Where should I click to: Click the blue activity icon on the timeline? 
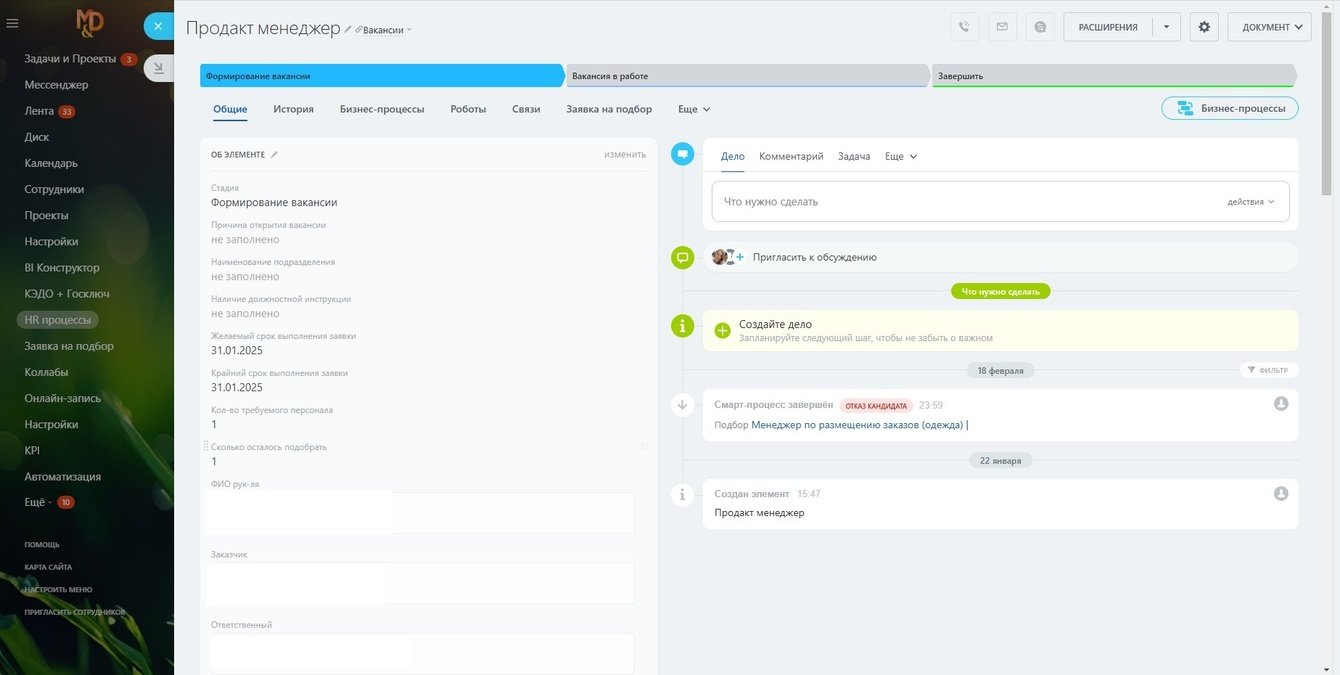click(683, 154)
